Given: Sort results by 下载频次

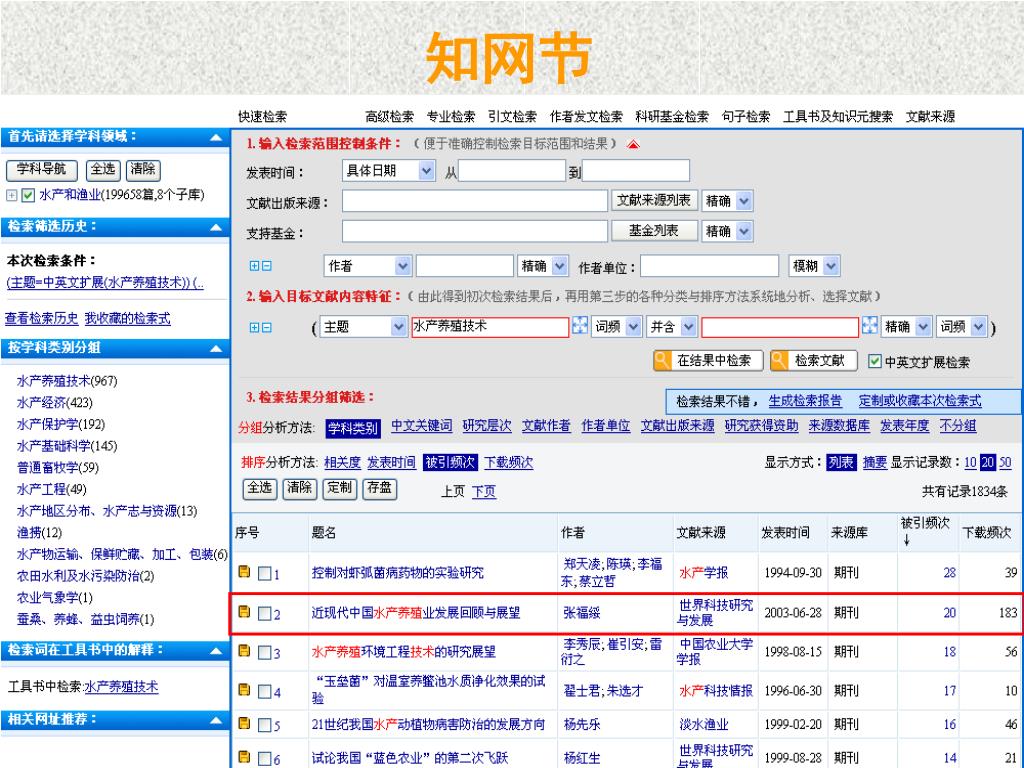Looking at the screenshot, I should click(508, 462).
